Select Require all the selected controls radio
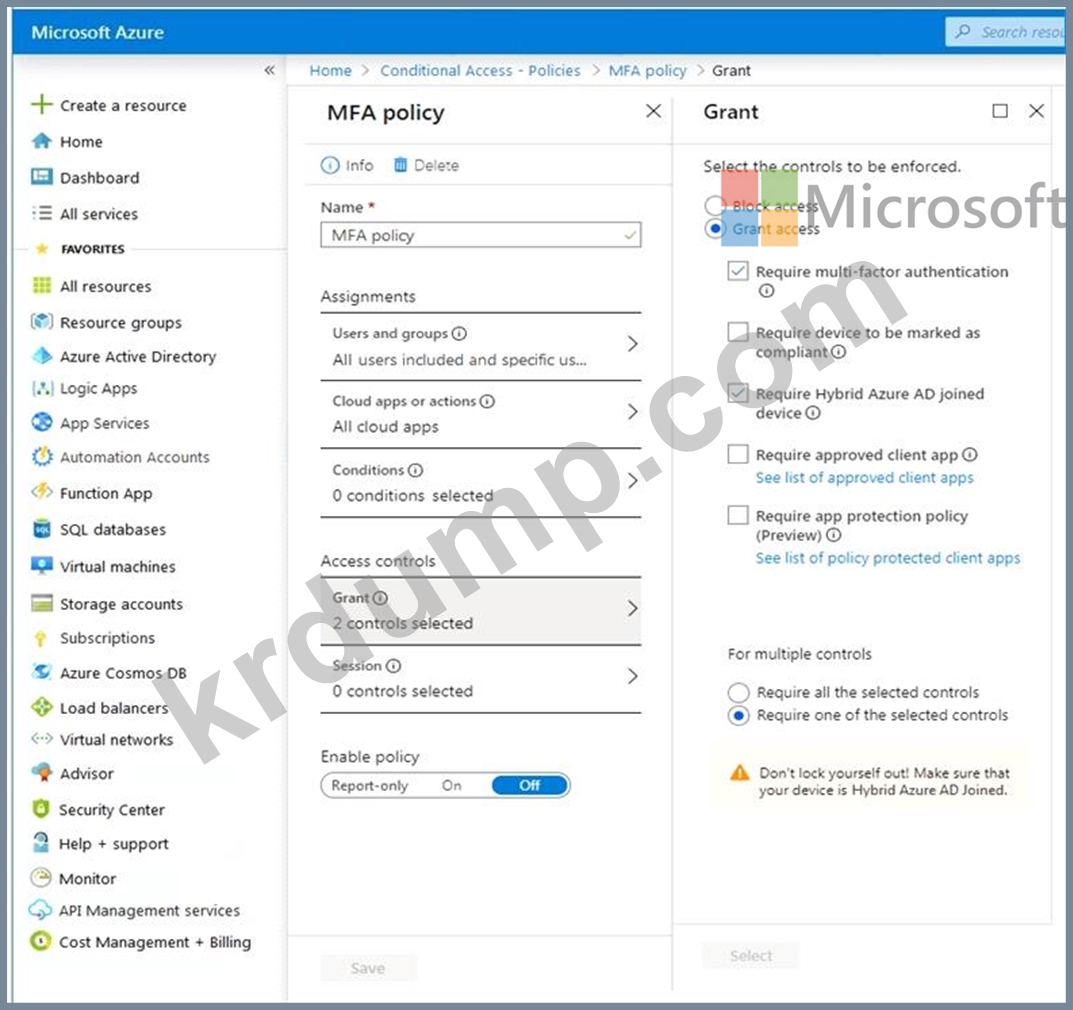This screenshot has width=1073, height=1010. pos(738,692)
